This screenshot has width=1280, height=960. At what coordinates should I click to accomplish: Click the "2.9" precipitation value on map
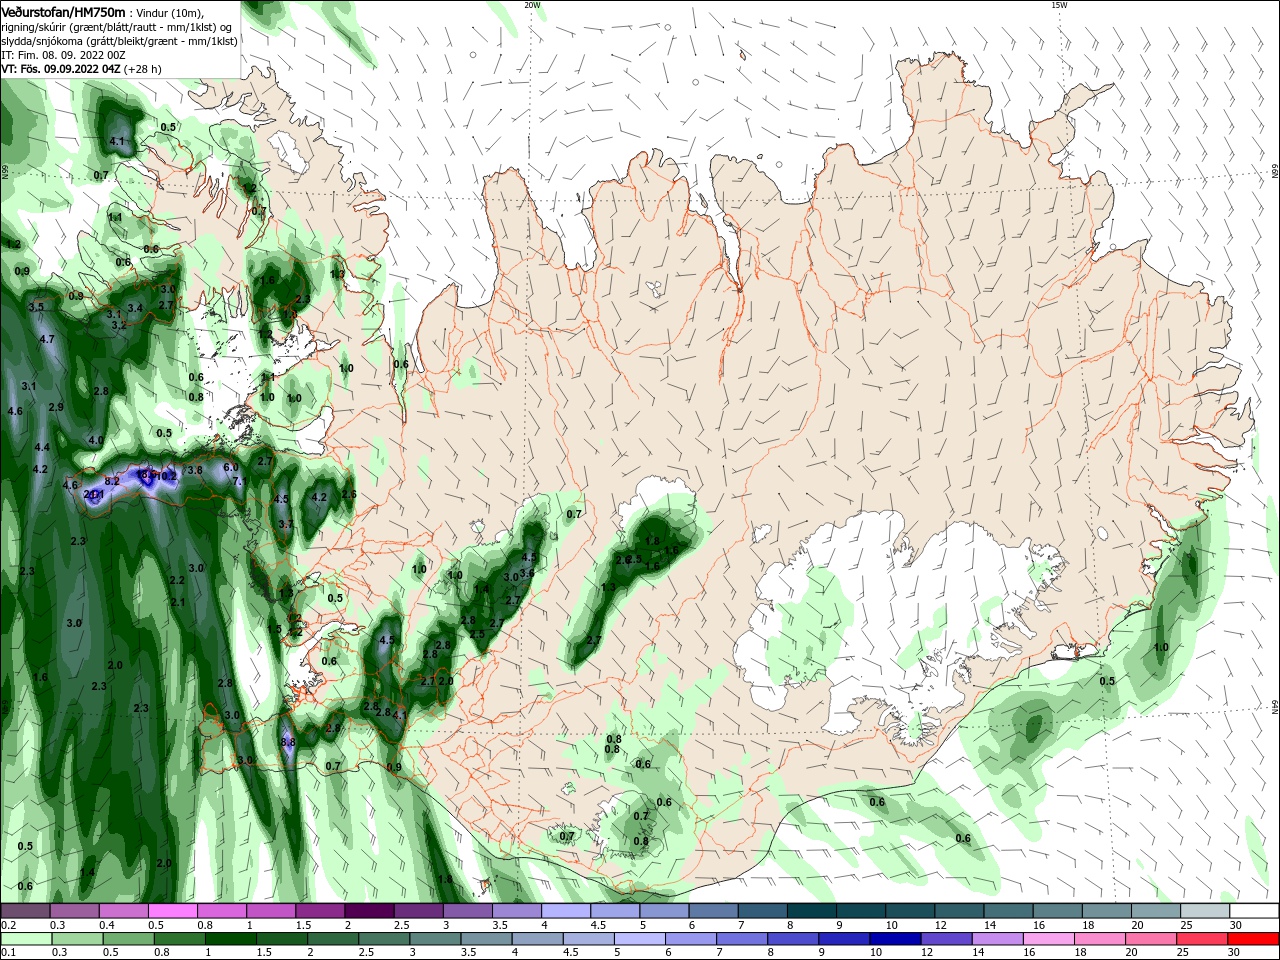56,407
